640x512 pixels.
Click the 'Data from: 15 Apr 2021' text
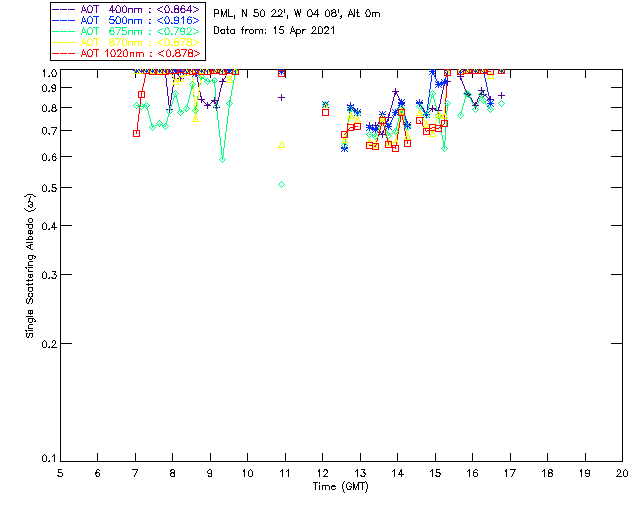pyautogui.click(x=275, y=31)
